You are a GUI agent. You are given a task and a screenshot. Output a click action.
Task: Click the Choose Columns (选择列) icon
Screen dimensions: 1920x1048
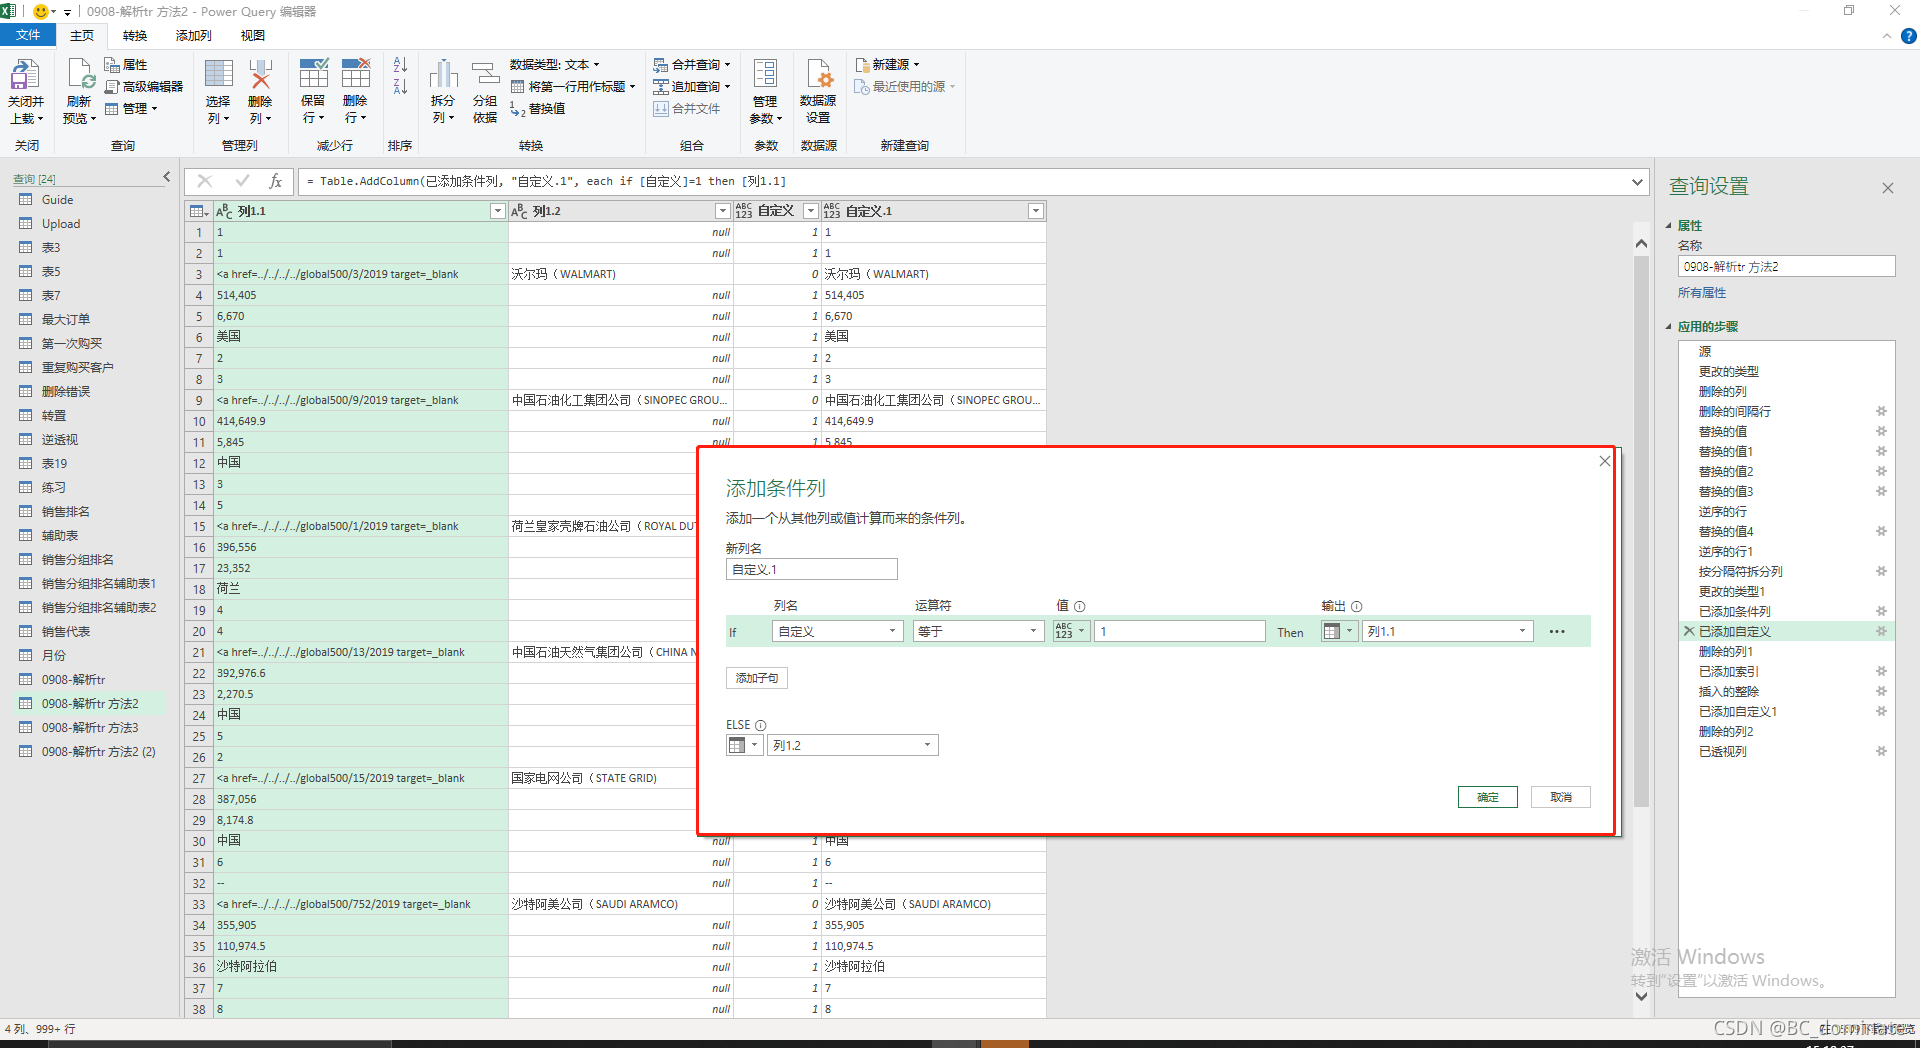218,76
